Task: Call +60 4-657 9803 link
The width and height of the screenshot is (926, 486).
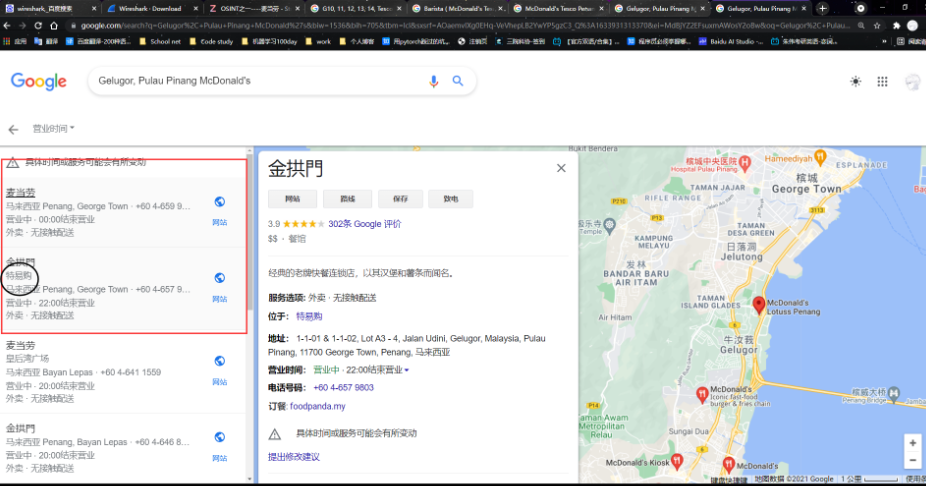Action: point(343,388)
